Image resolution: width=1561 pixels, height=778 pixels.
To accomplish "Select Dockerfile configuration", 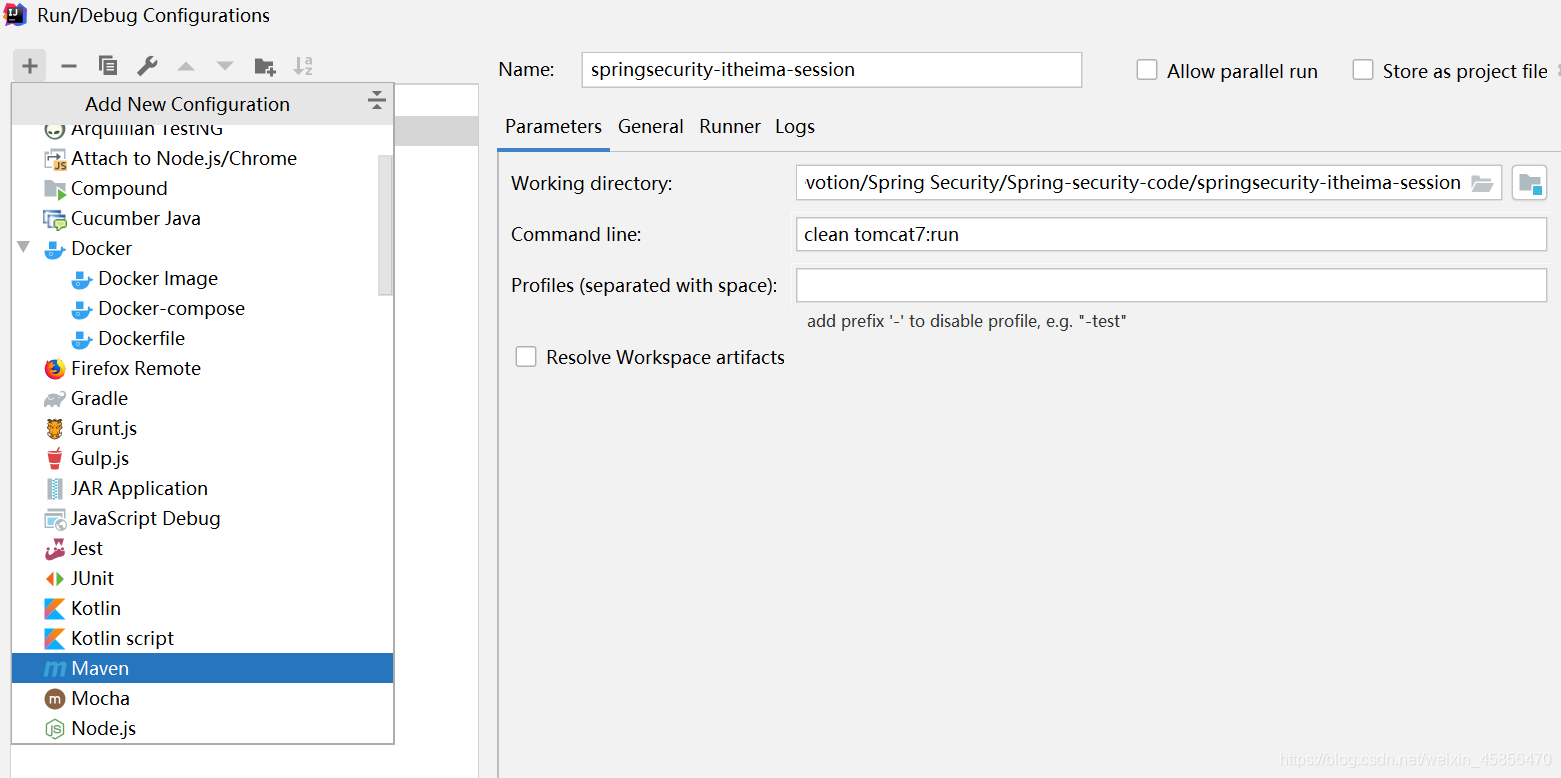I will 202,338.
